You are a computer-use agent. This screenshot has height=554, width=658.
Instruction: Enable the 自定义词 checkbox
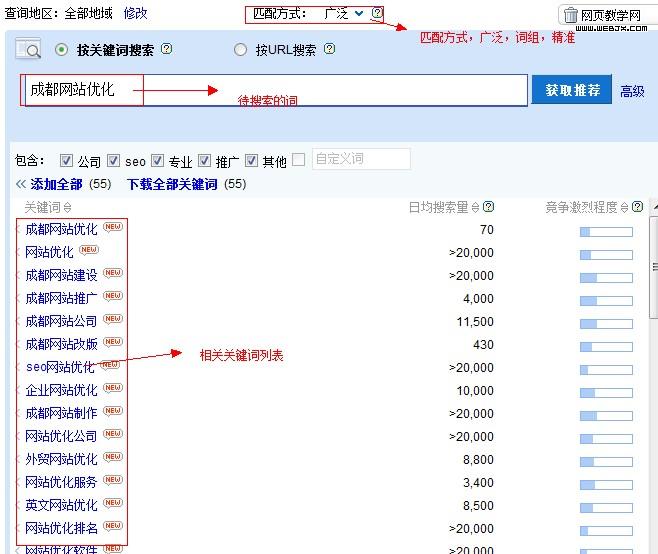tap(299, 160)
